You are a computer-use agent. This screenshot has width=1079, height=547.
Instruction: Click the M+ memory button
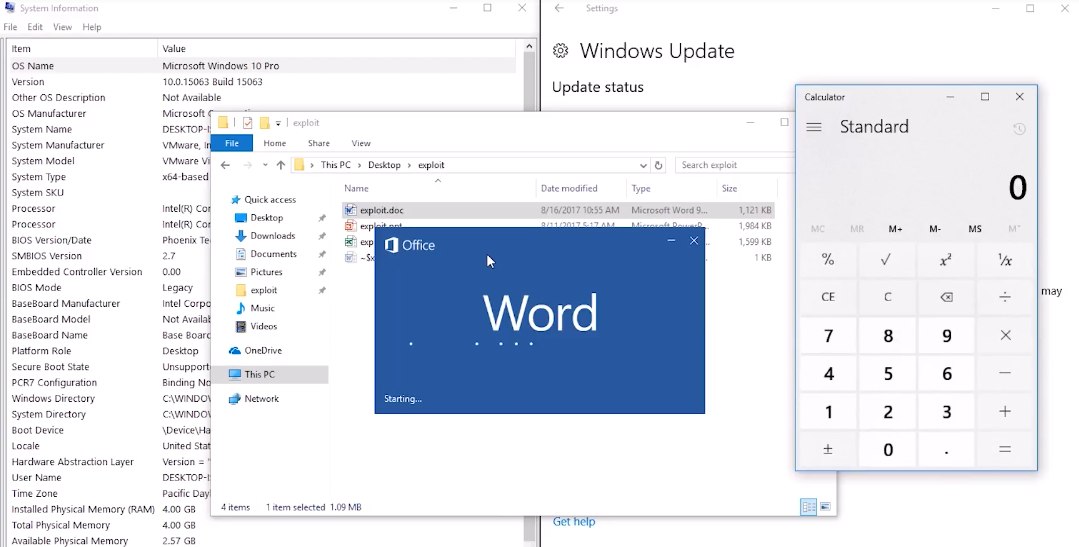895,228
